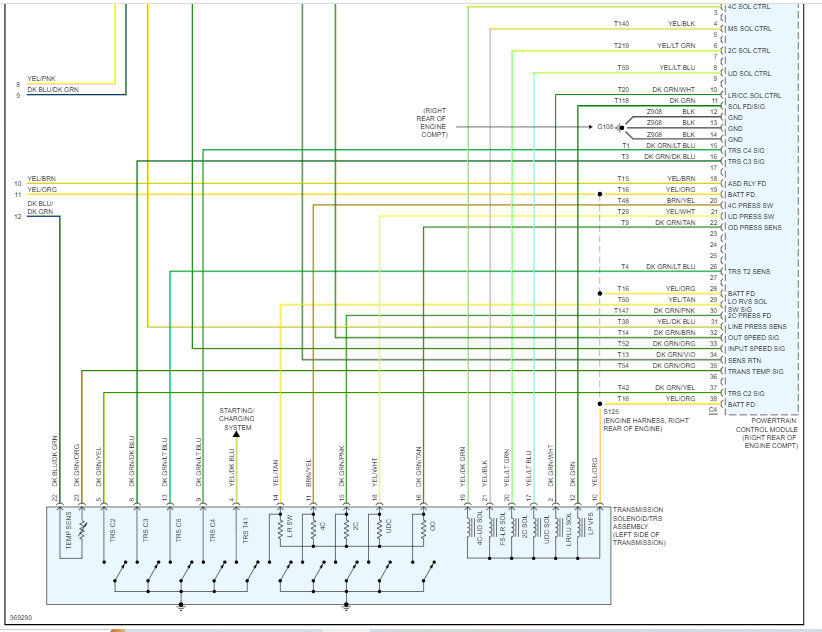Click the MS SOL CTRL pin label
822x632 pixels.
(749, 29)
